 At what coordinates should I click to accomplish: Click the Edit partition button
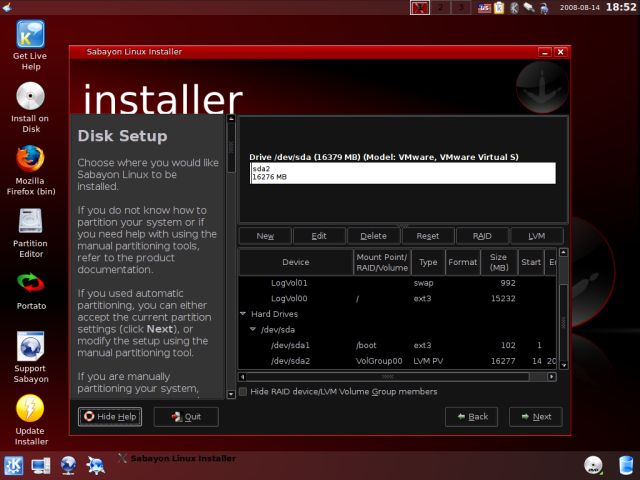tap(319, 236)
